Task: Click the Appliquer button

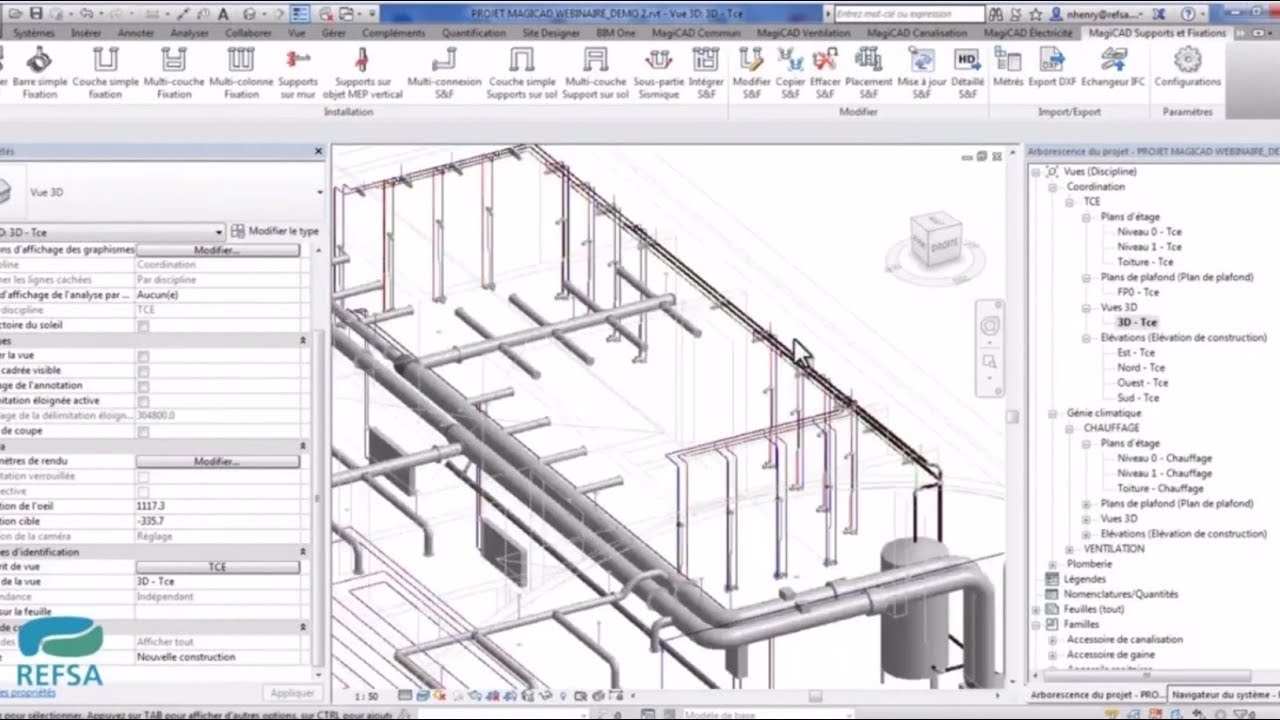Action: point(293,693)
